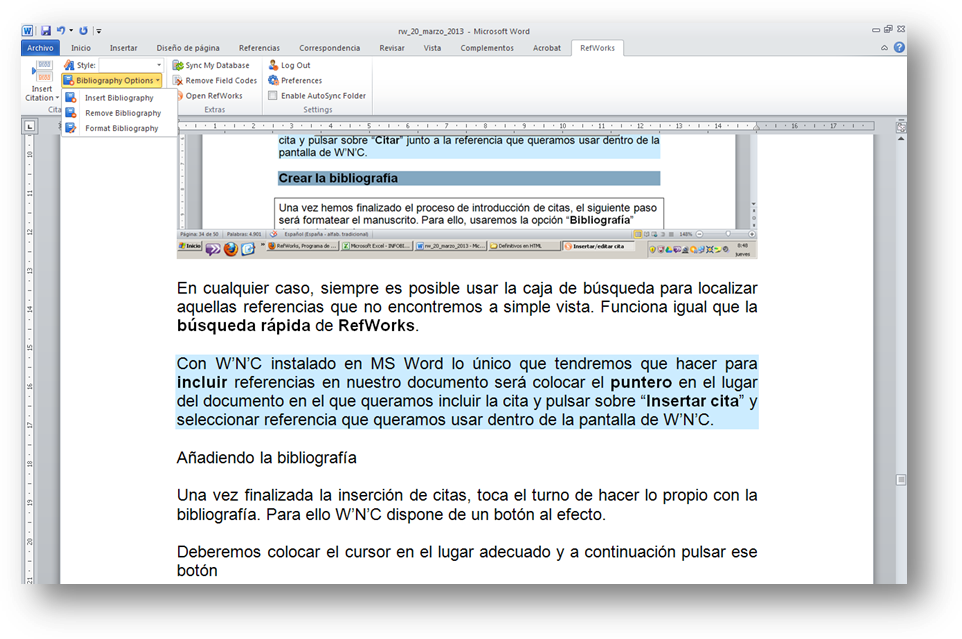Click the vertical scrollbar thumb
Image resolution: width=962 pixels, height=639 pixels.
point(901,480)
